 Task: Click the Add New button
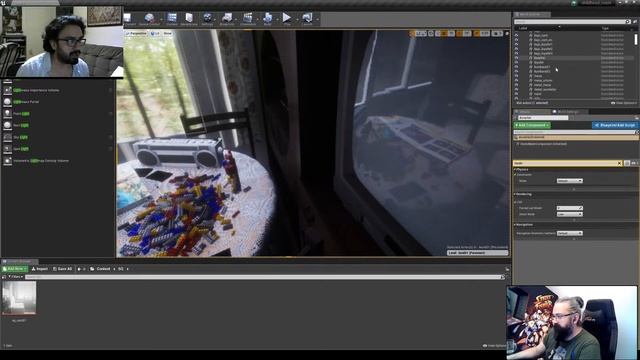(x=15, y=269)
